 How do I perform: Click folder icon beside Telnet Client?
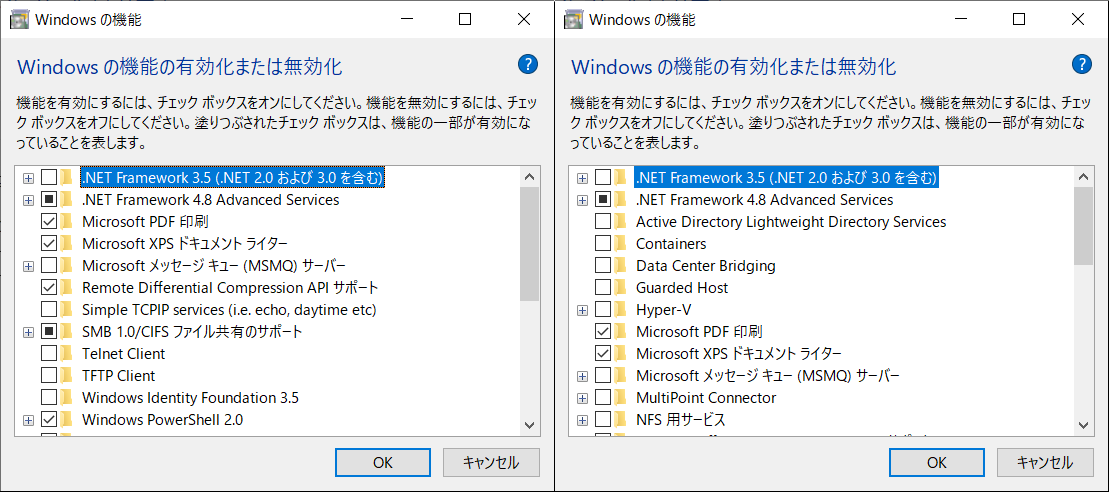[66, 353]
